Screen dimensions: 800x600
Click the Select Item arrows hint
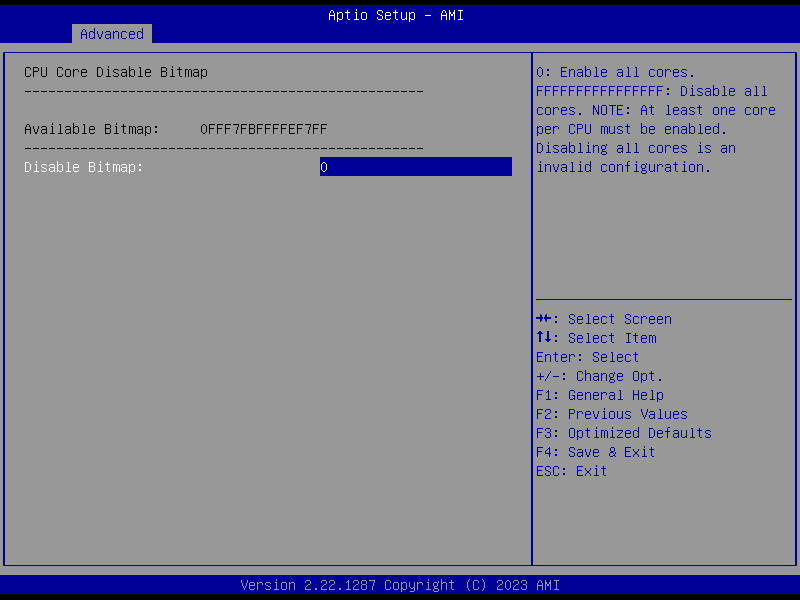tap(596, 338)
